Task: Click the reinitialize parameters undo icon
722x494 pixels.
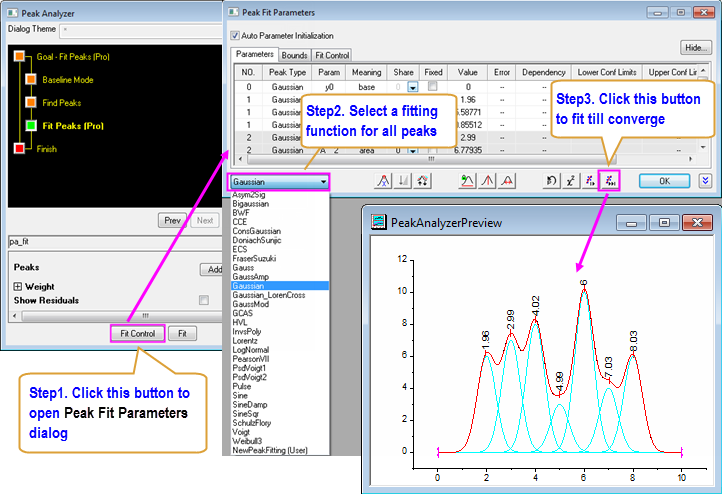Action: [x=551, y=181]
